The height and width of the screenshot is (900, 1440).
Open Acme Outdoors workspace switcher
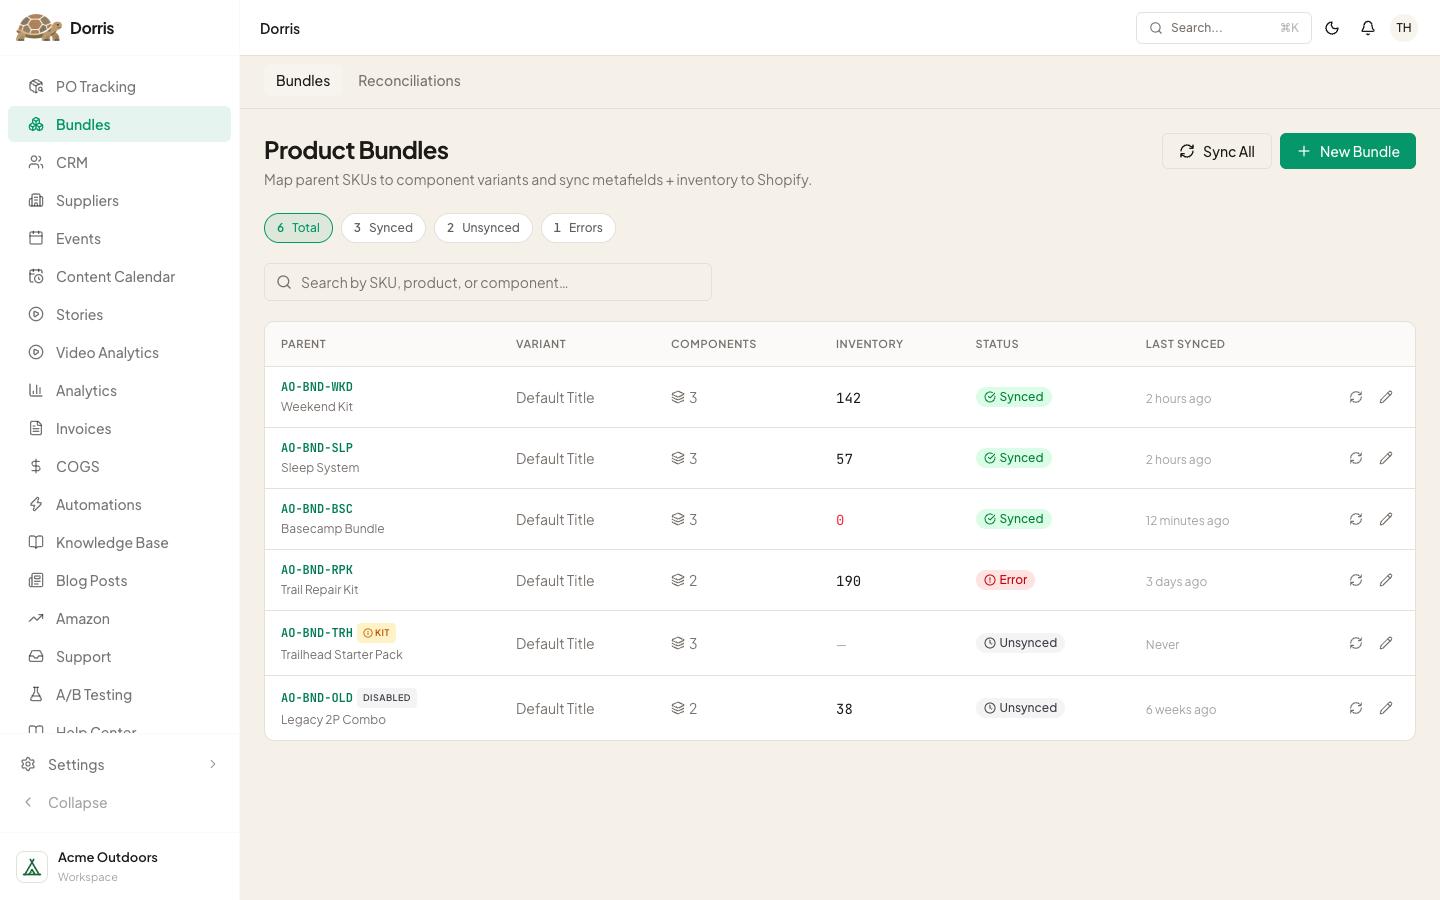[119, 866]
